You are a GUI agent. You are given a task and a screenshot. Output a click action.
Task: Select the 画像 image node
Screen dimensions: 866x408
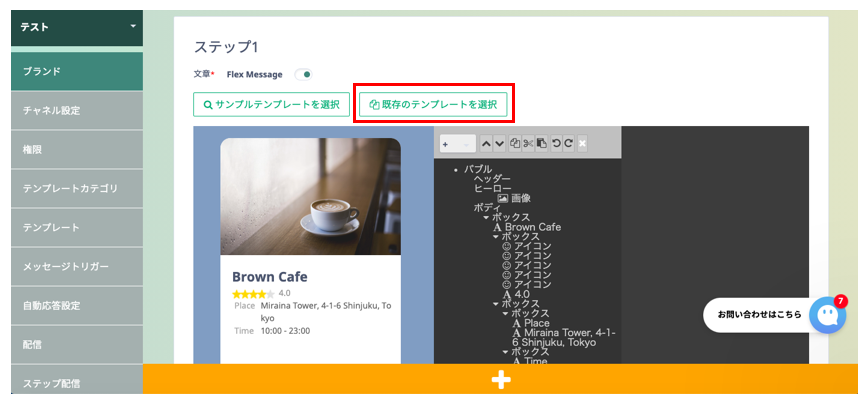pyautogui.click(x=515, y=198)
